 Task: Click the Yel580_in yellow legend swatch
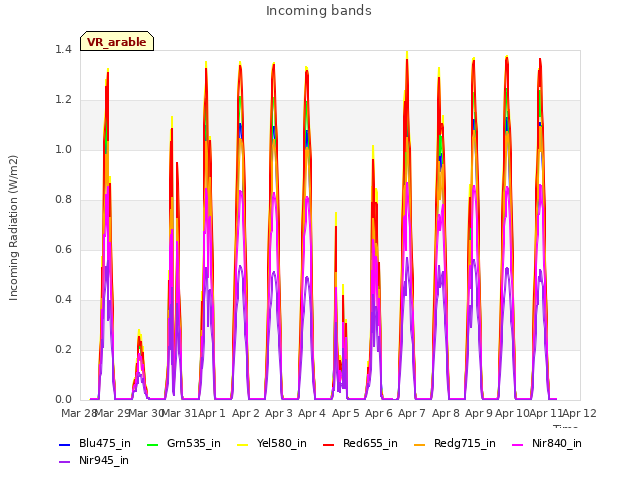point(242,444)
